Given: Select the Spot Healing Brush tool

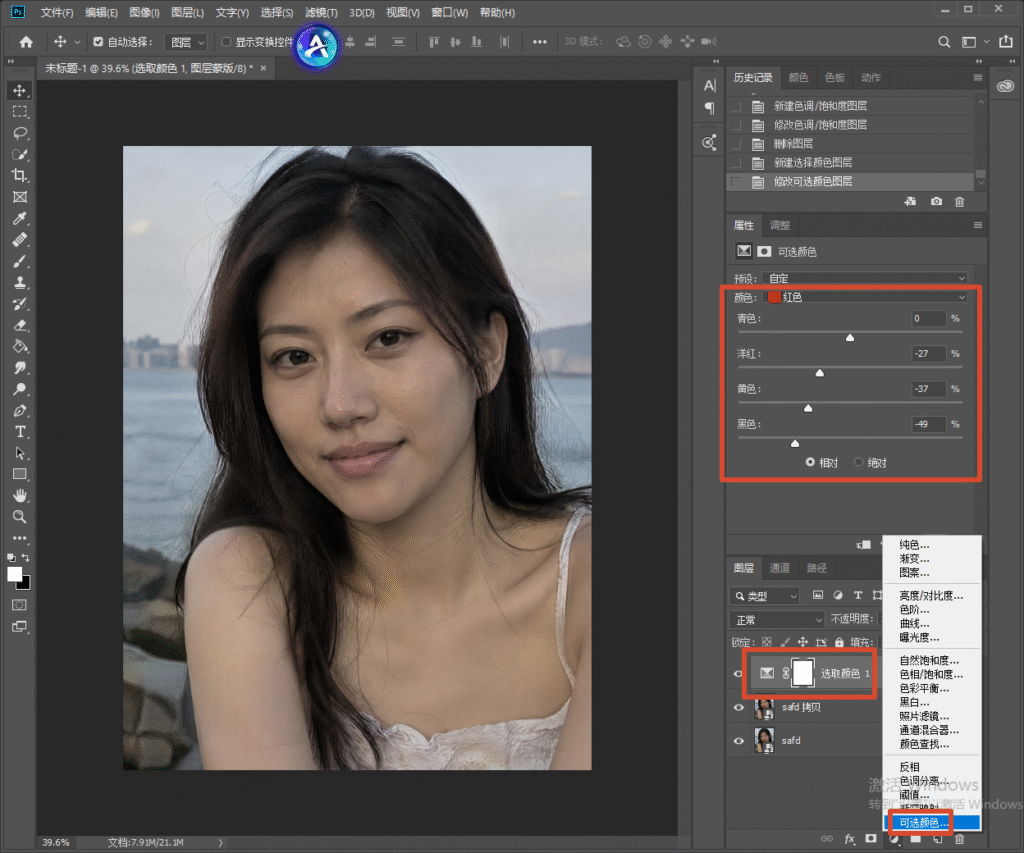Looking at the screenshot, I should pos(20,240).
